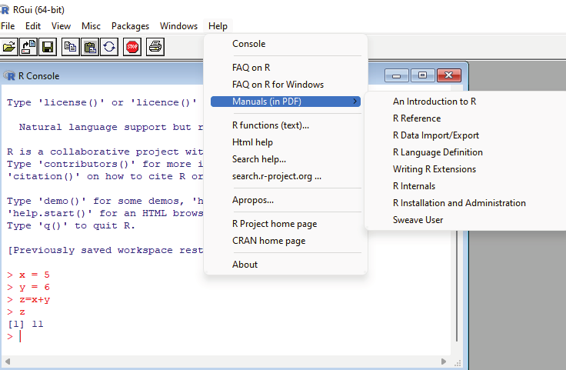Viewport: 566px width, 370px height.
Task: Open CRAN home page entry
Action: pos(269,241)
